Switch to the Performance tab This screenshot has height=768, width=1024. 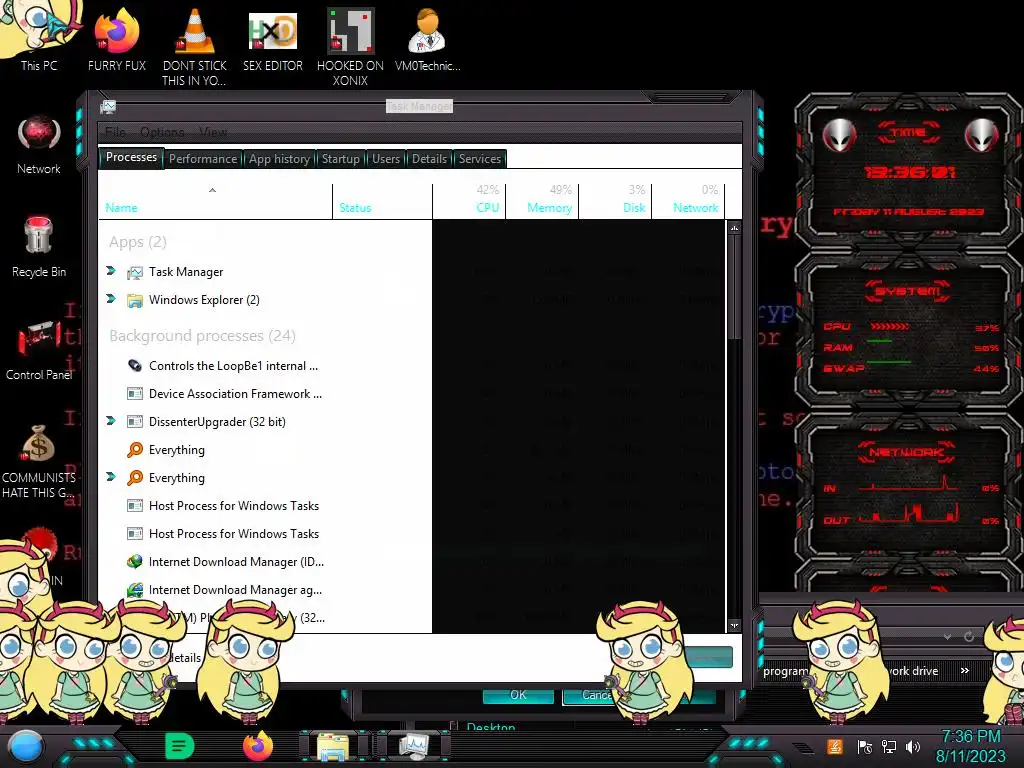[203, 159]
